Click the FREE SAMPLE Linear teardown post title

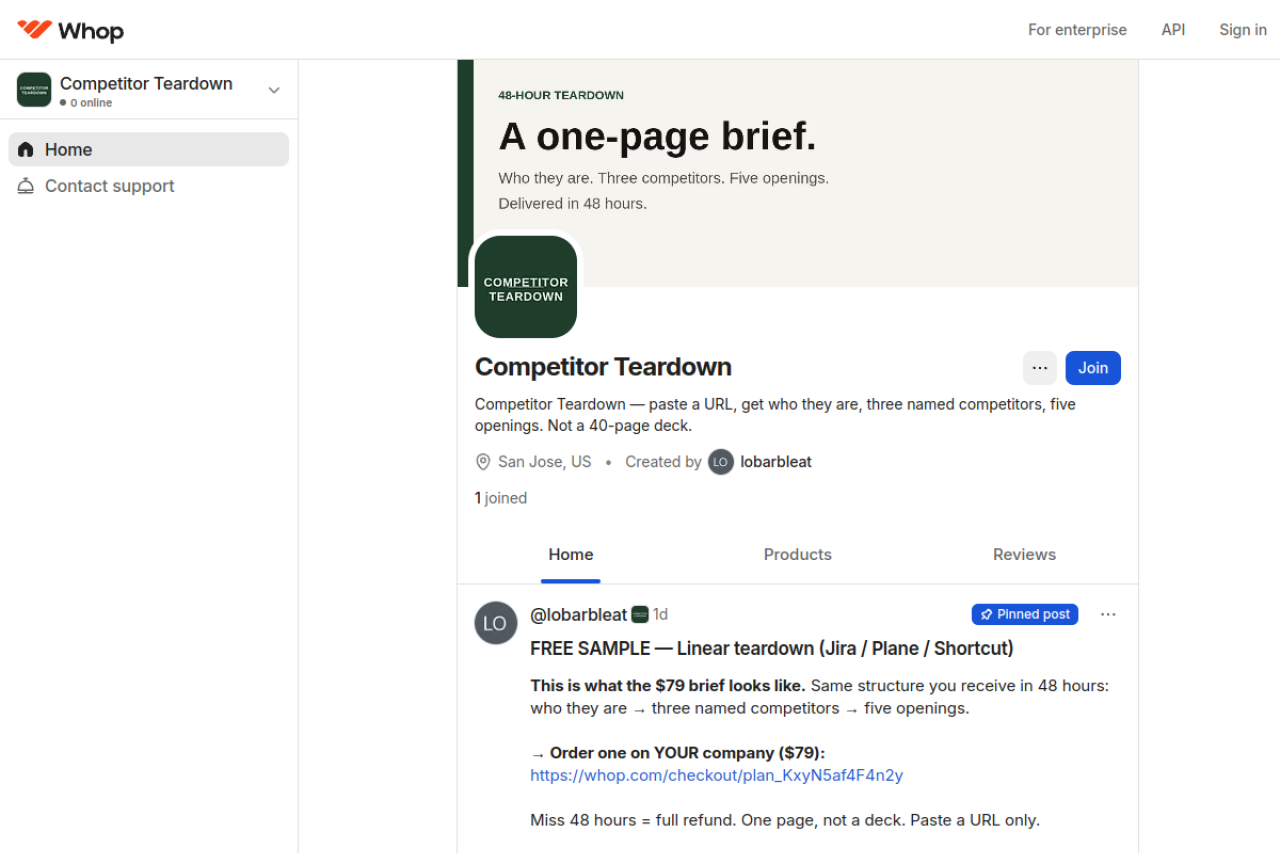[x=772, y=648]
